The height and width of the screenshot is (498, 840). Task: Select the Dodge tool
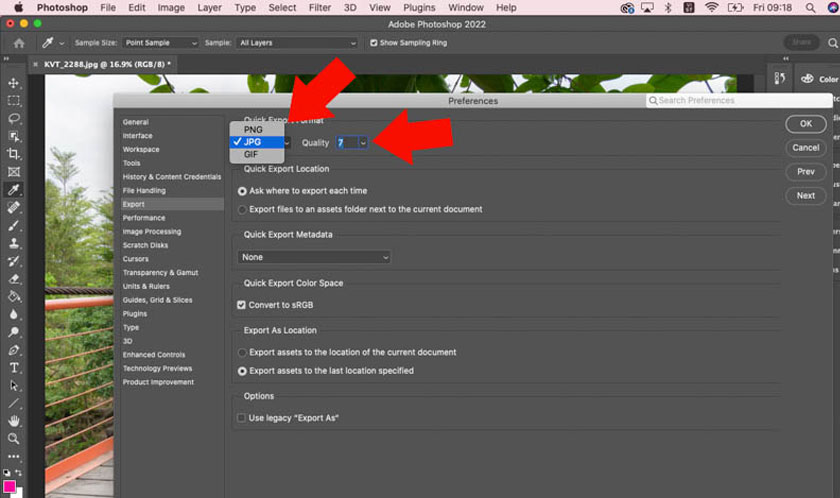(13, 332)
